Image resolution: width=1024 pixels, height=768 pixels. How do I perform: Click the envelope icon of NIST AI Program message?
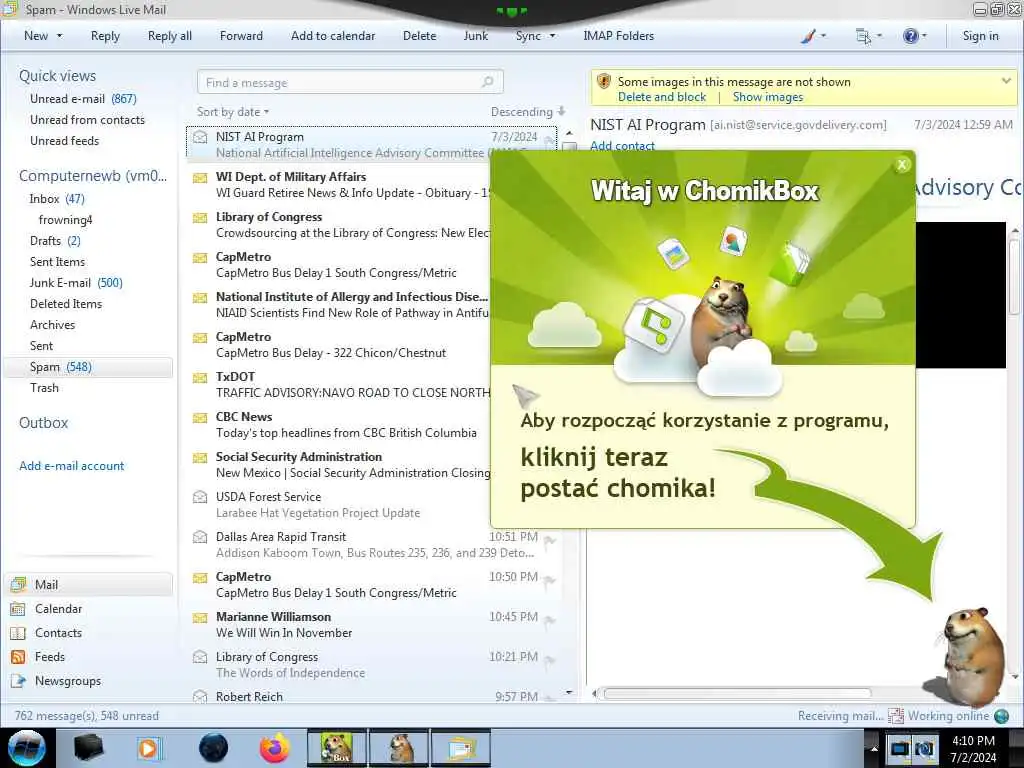[x=200, y=137]
